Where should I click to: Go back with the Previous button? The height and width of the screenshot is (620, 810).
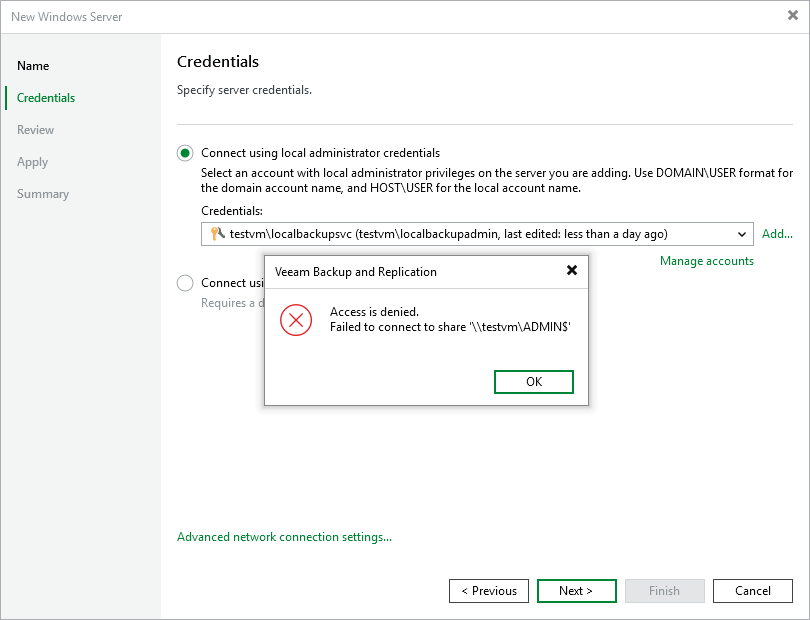[x=489, y=591]
